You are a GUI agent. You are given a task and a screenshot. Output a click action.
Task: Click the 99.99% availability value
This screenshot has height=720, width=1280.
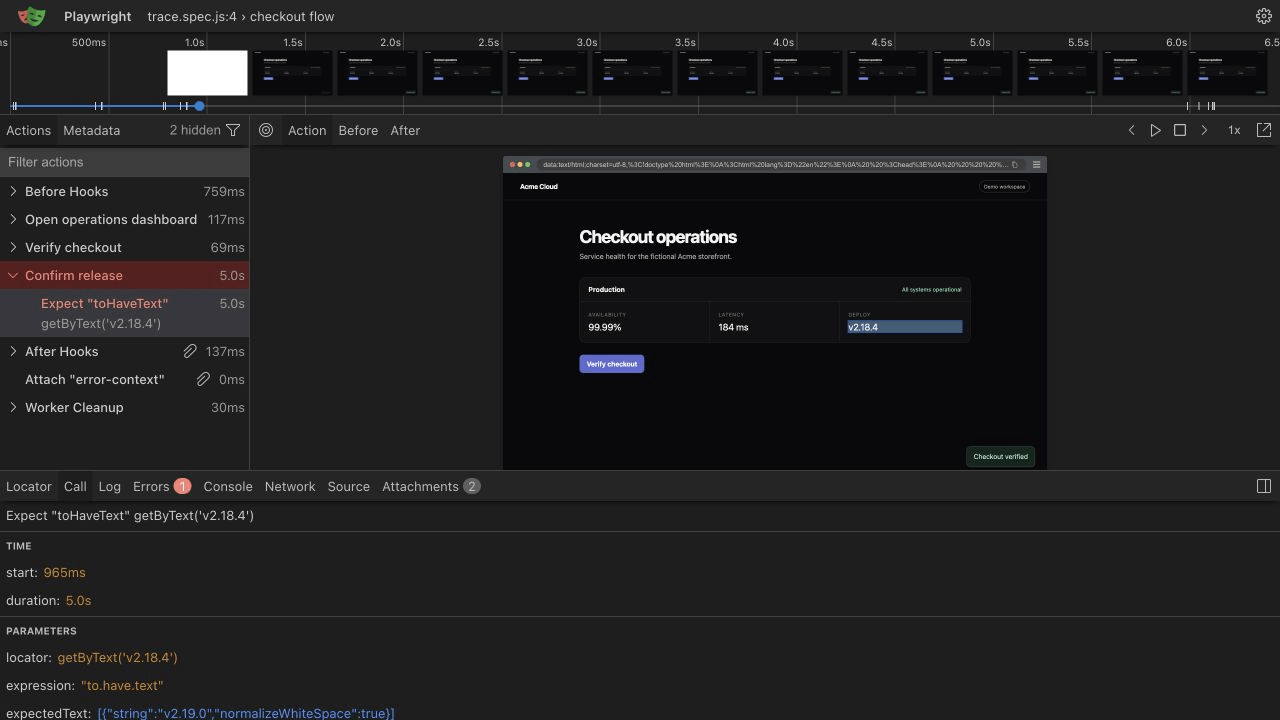[605, 327]
